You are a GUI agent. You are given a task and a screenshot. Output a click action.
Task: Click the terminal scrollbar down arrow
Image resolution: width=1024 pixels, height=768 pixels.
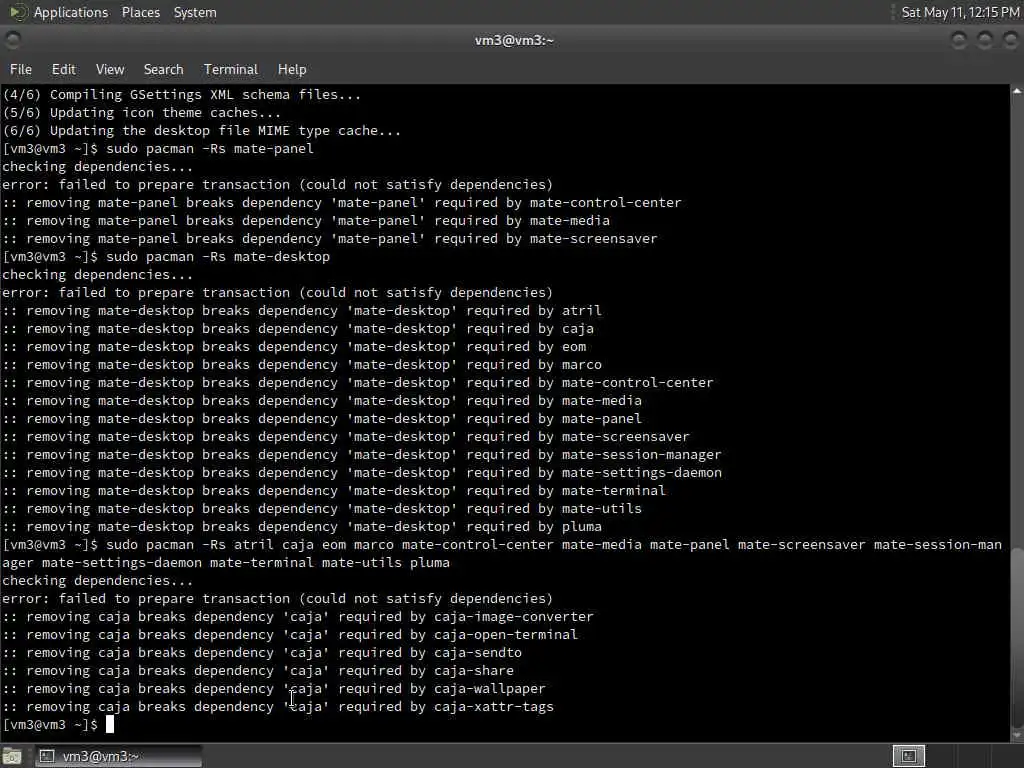1017,735
